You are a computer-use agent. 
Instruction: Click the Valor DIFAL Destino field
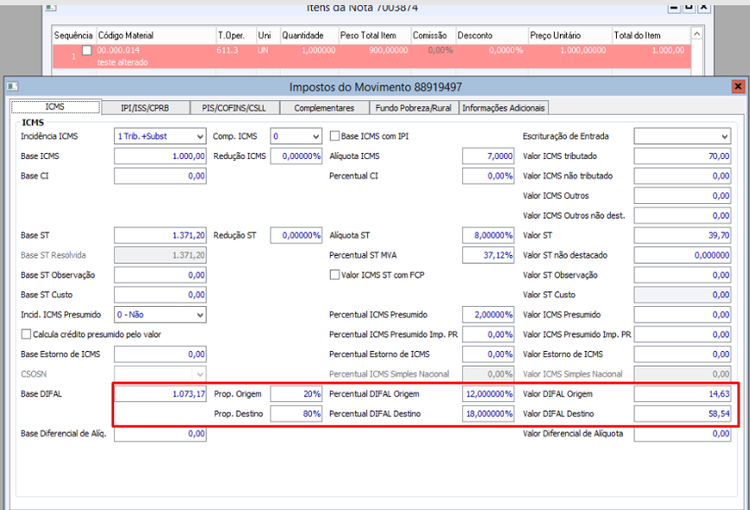click(x=683, y=414)
